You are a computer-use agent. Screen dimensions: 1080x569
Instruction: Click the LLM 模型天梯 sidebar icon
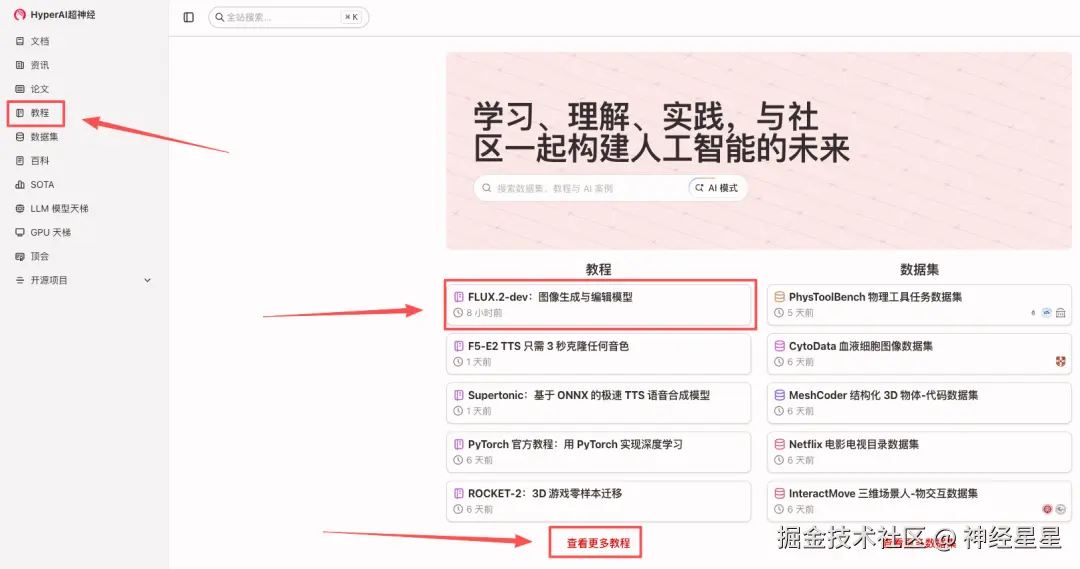[20, 209]
